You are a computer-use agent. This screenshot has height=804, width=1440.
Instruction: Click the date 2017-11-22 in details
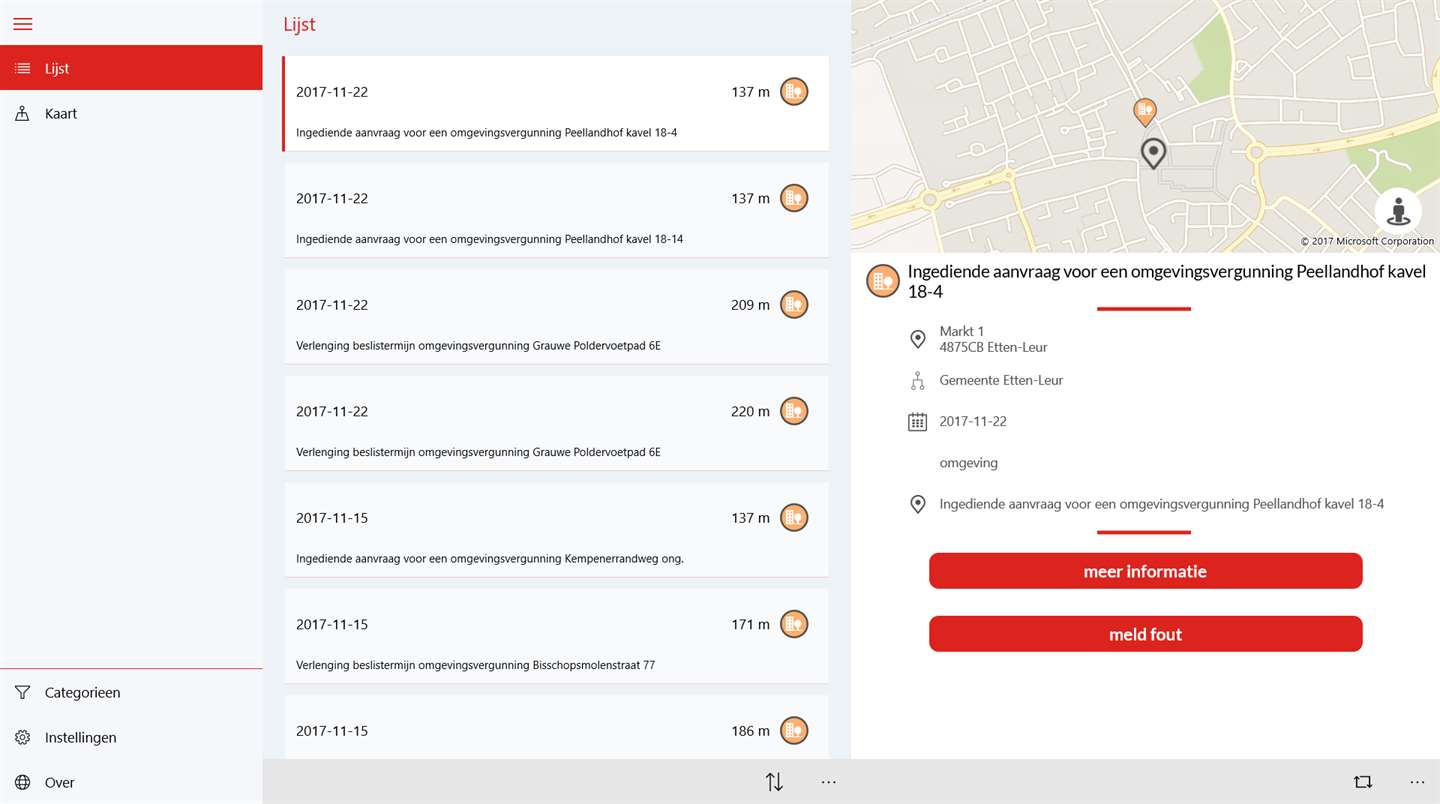point(973,421)
